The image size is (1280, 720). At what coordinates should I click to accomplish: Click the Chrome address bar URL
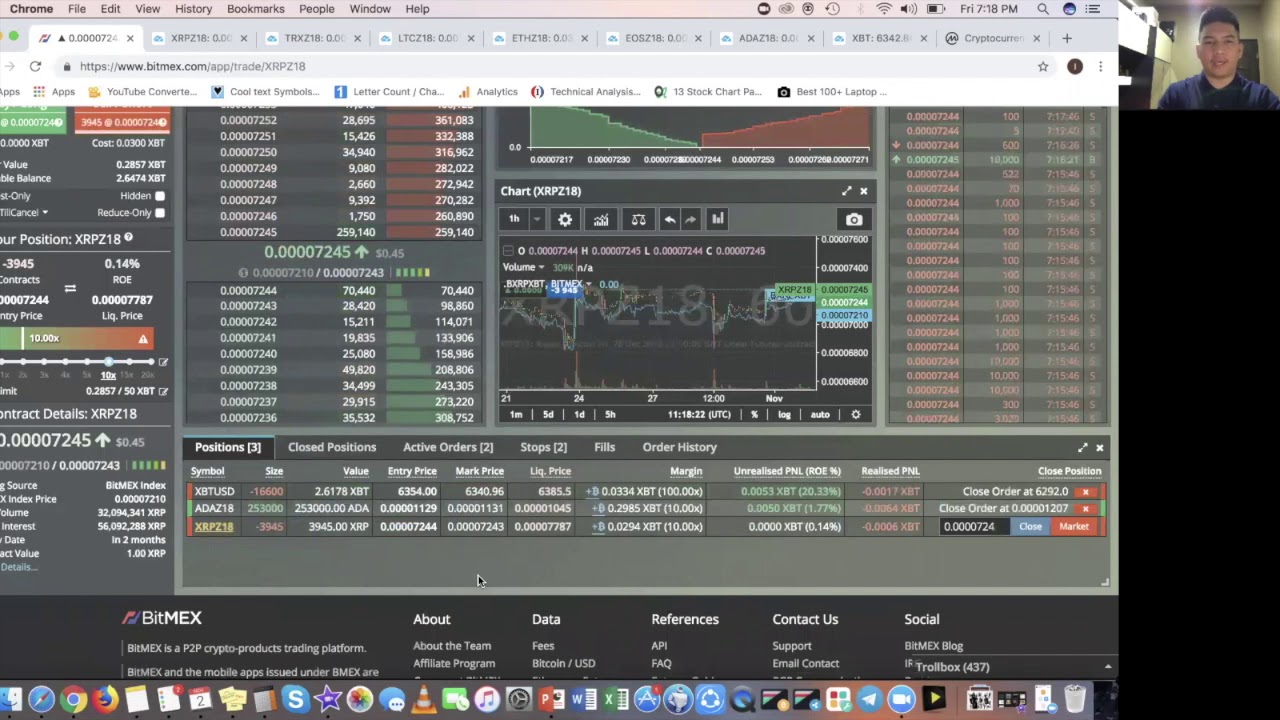(x=192, y=66)
